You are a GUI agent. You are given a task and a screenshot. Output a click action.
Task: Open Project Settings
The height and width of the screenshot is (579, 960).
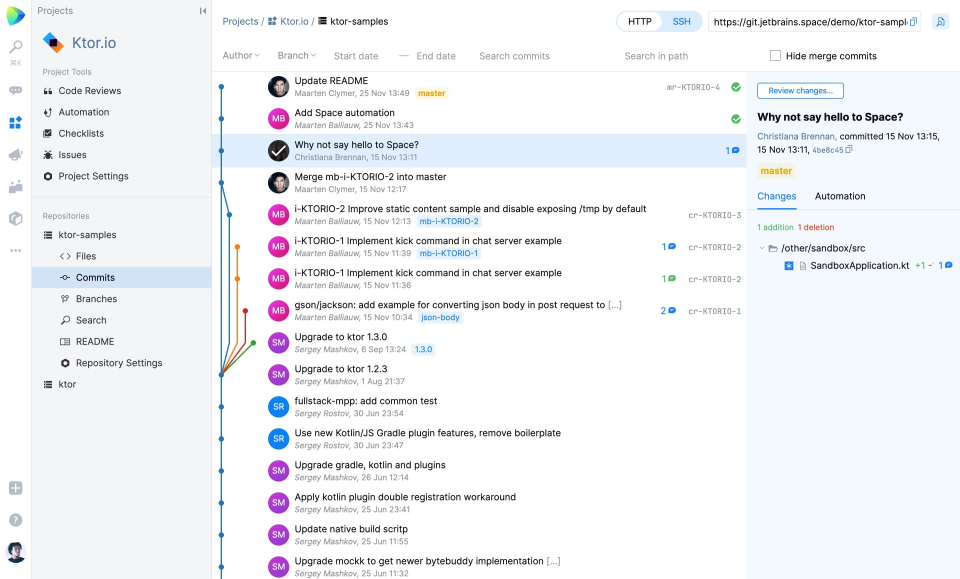tap(93, 176)
